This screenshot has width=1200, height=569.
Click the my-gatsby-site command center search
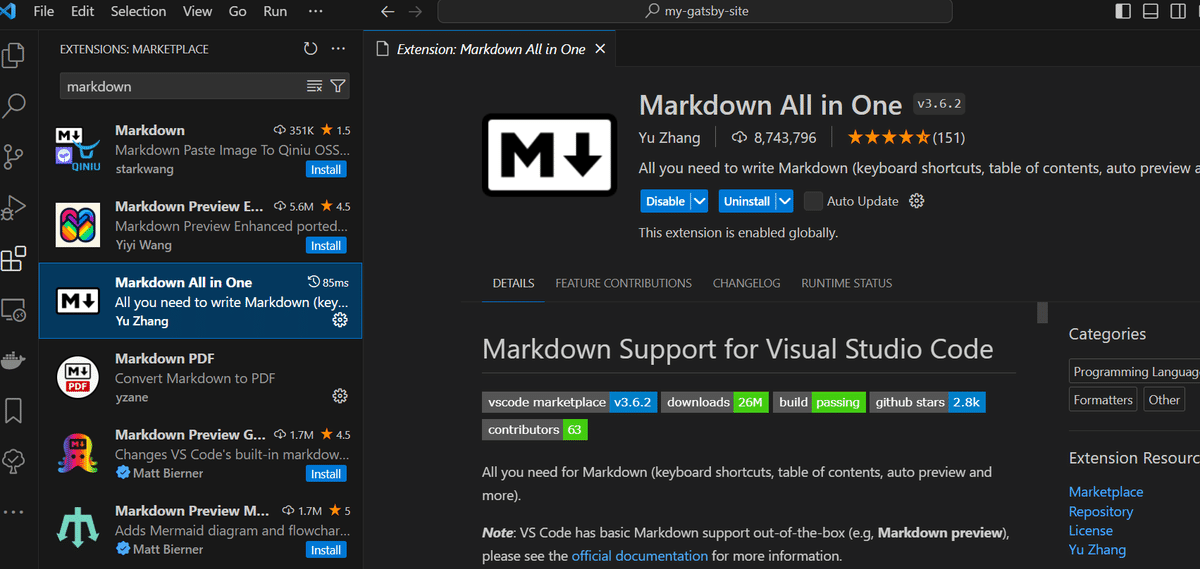pyautogui.click(x=695, y=12)
